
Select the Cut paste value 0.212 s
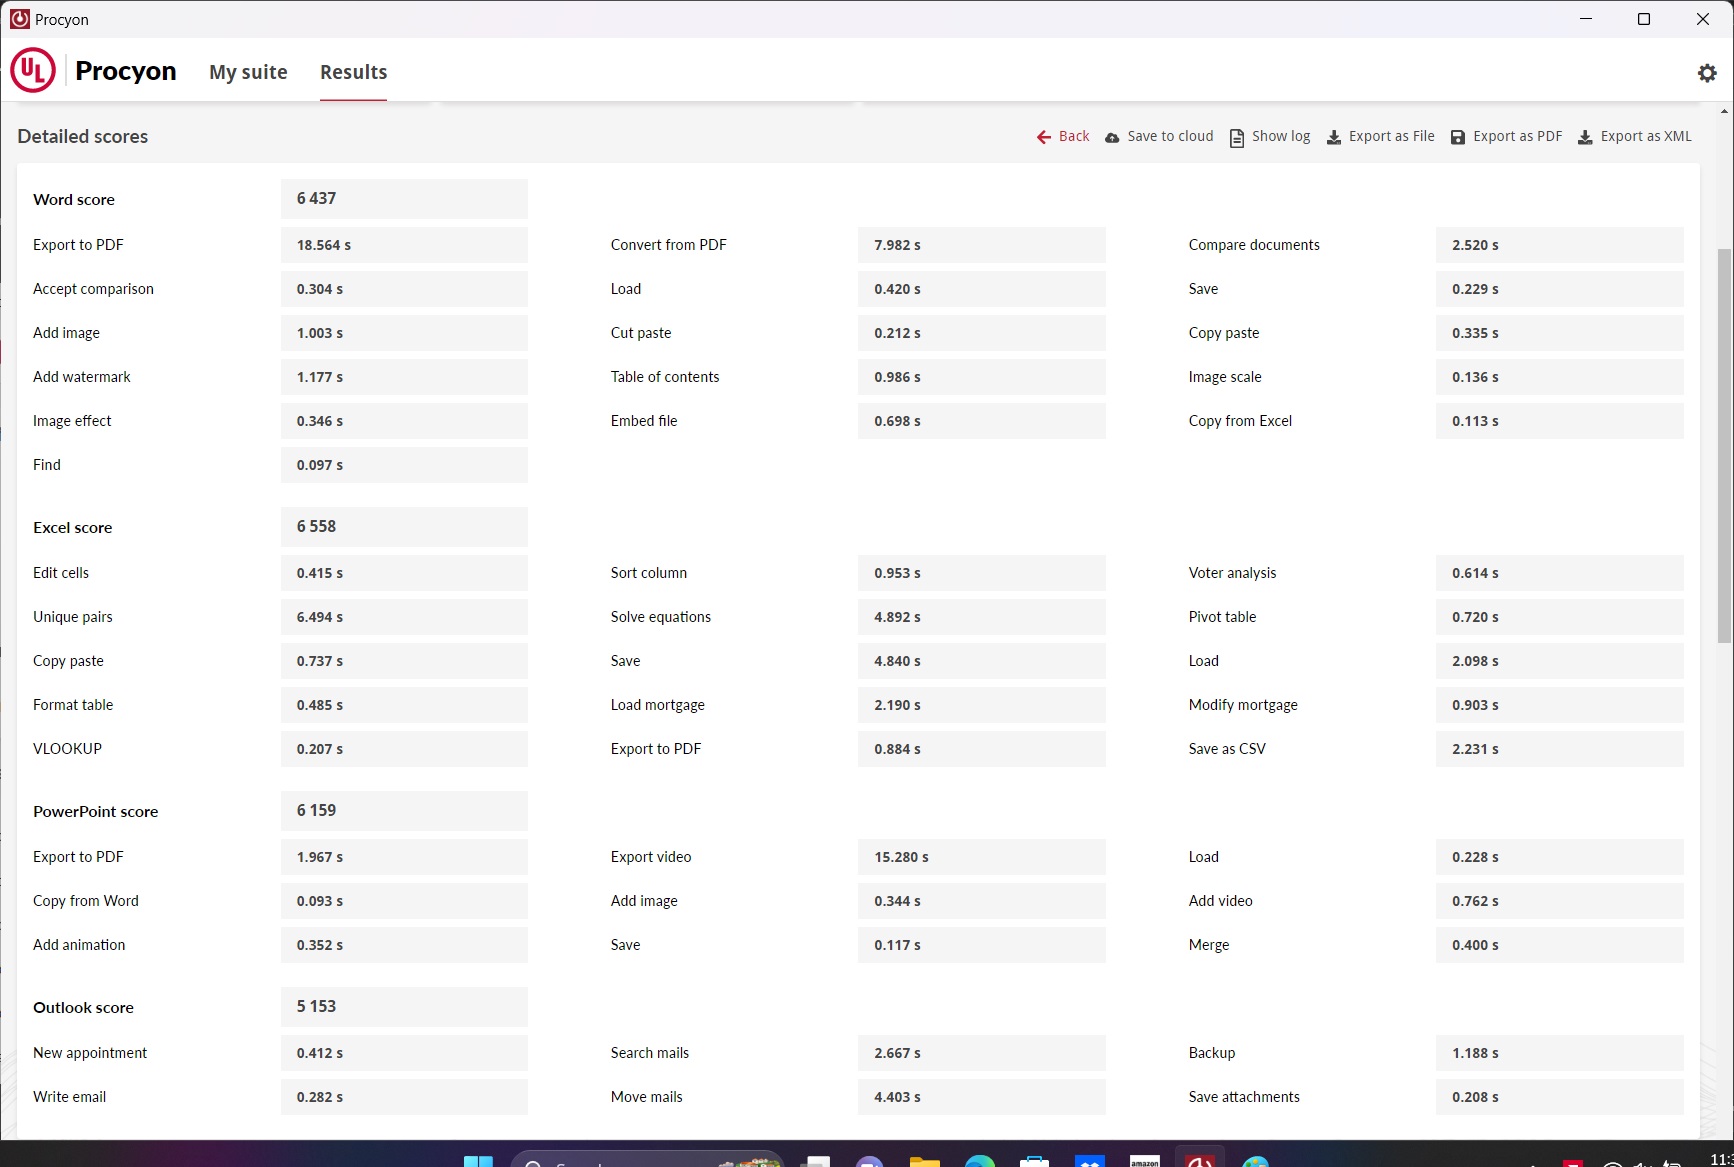(982, 333)
